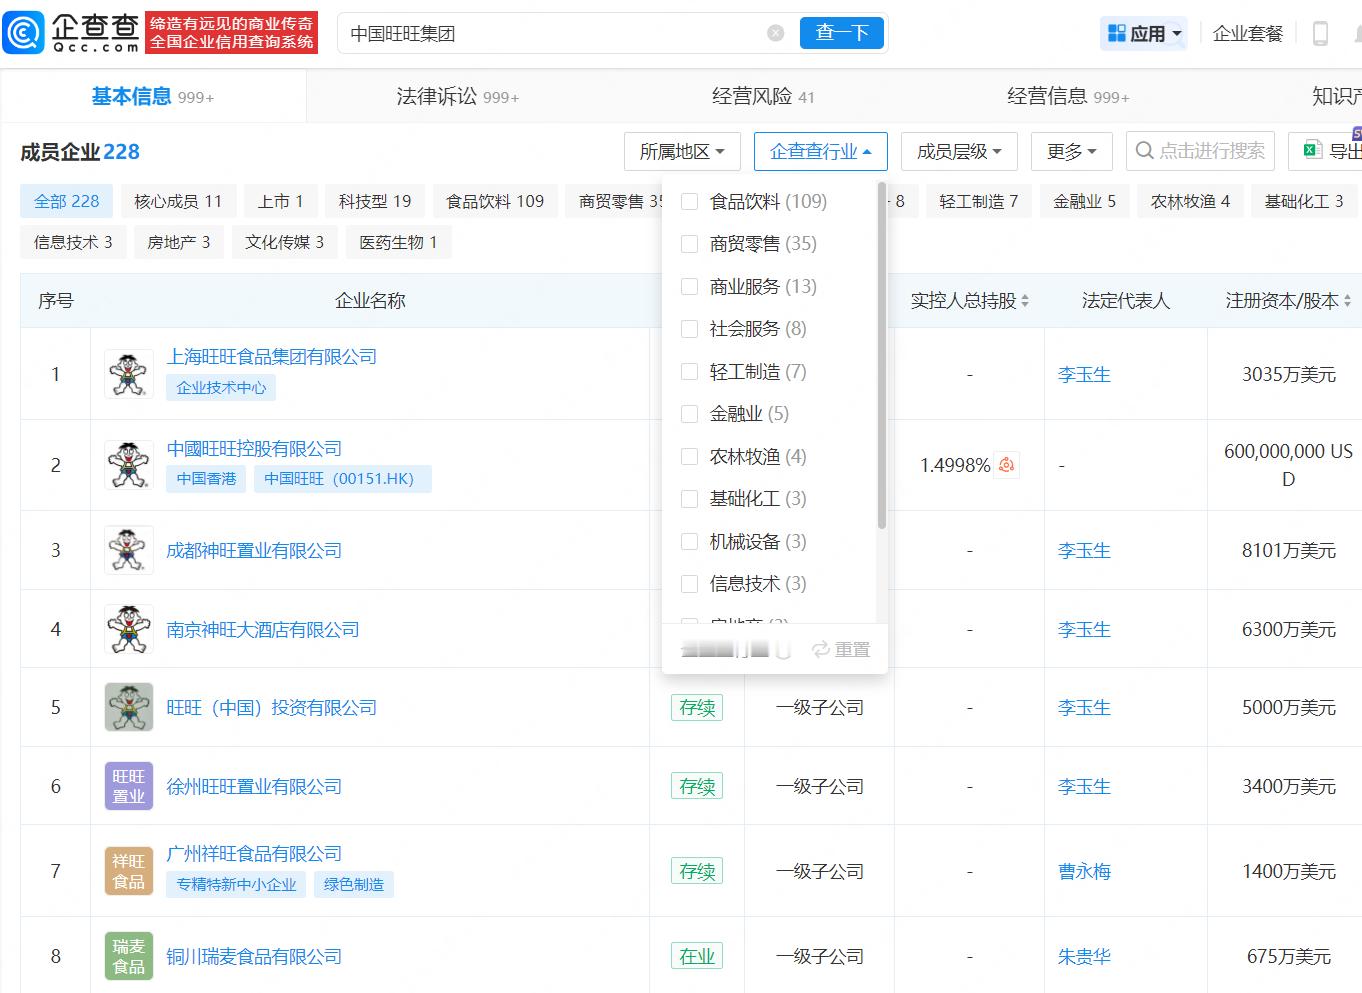Click the magnifier icon in 点击进行搜索

(x=1144, y=151)
